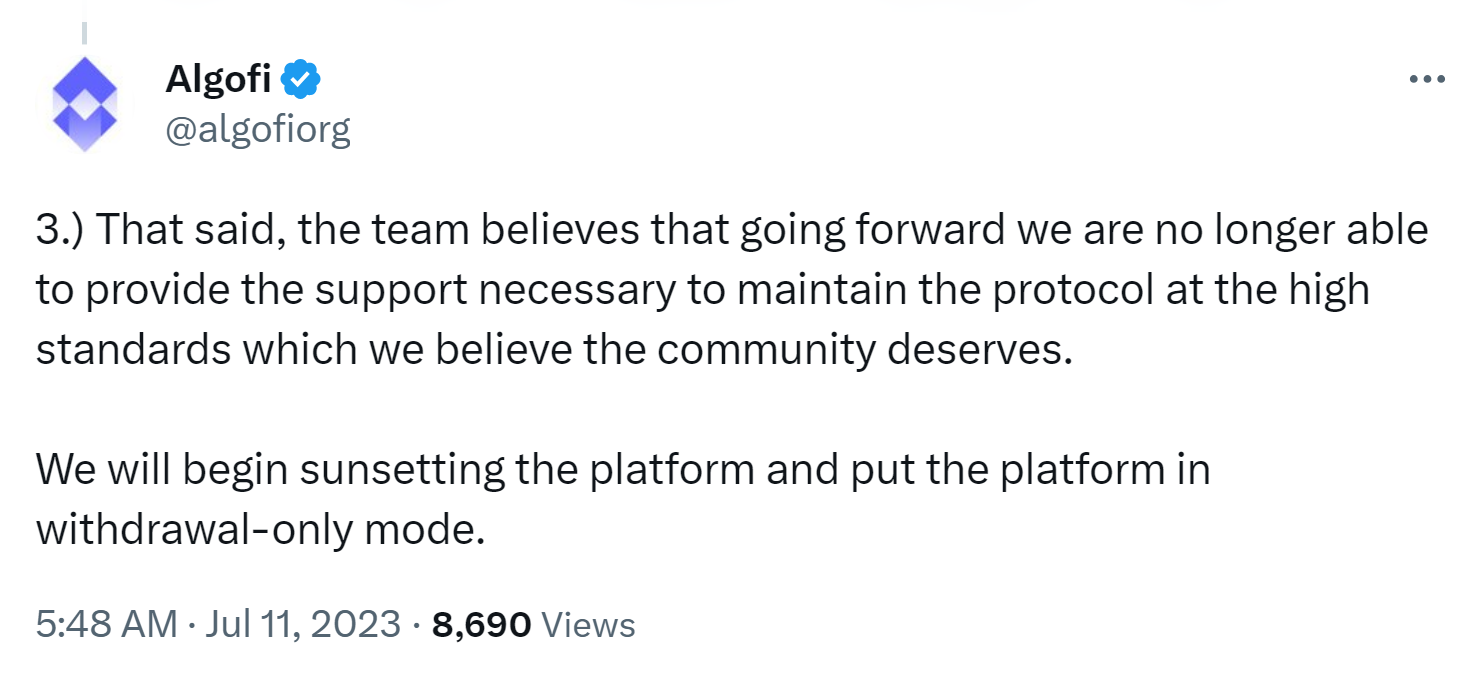Click the 5:48 AM timestamp
The height and width of the screenshot is (673, 1483).
click(x=106, y=625)
